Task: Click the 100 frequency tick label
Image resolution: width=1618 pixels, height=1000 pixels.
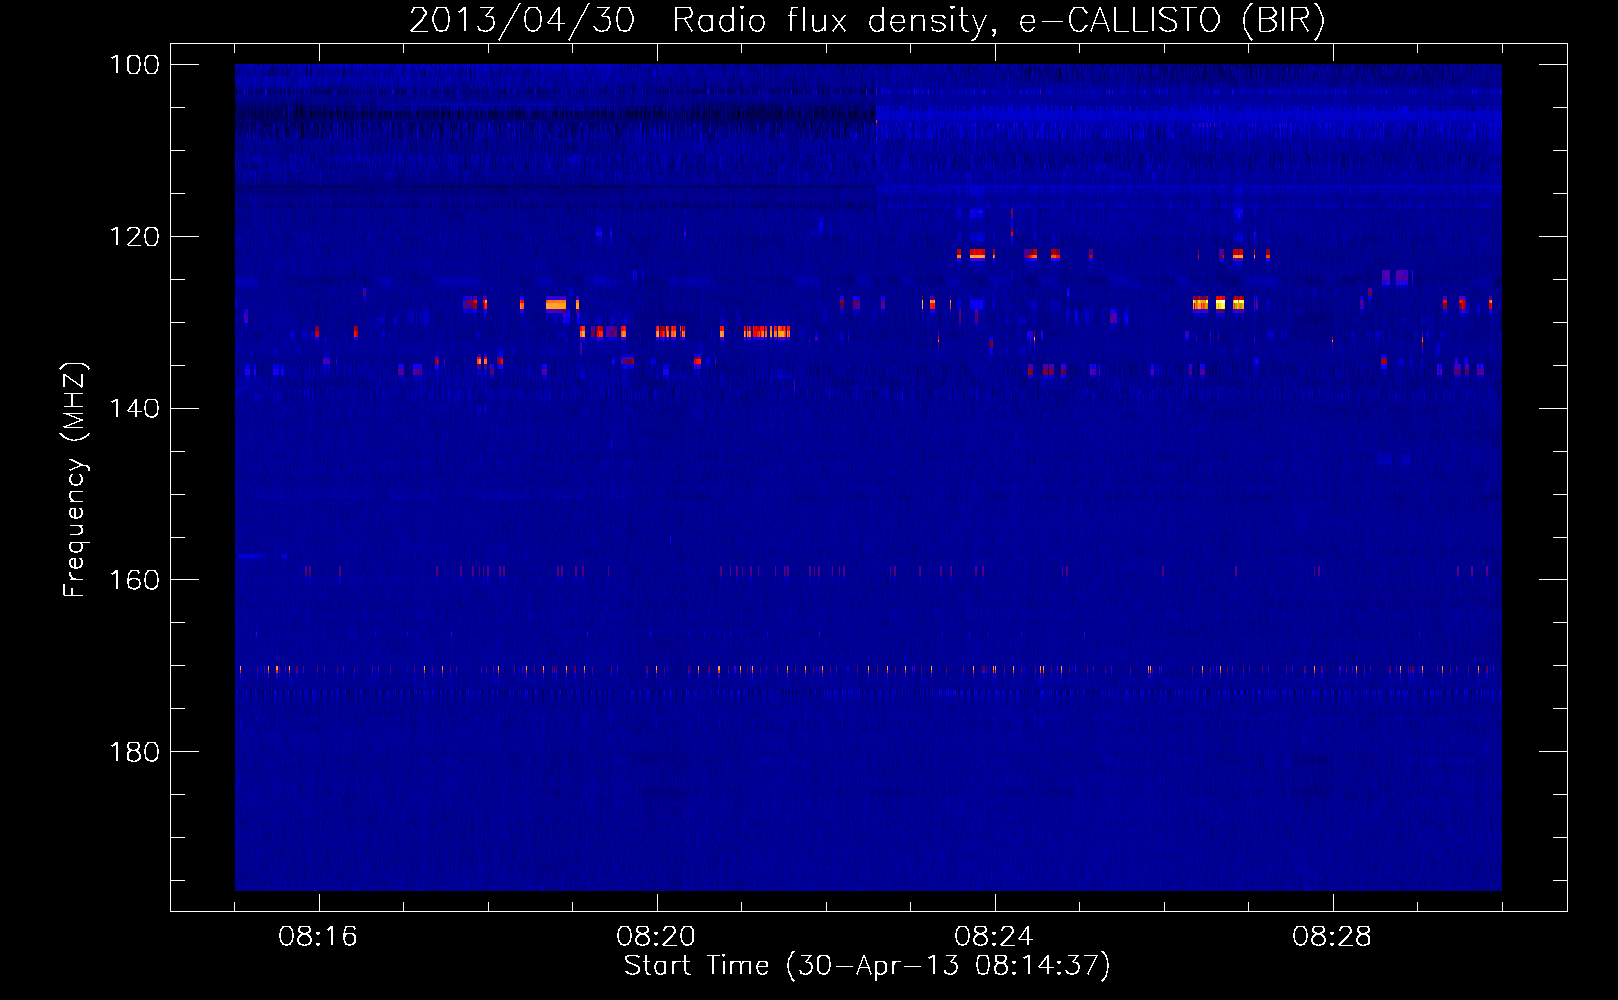Action: tap(134, 65)
